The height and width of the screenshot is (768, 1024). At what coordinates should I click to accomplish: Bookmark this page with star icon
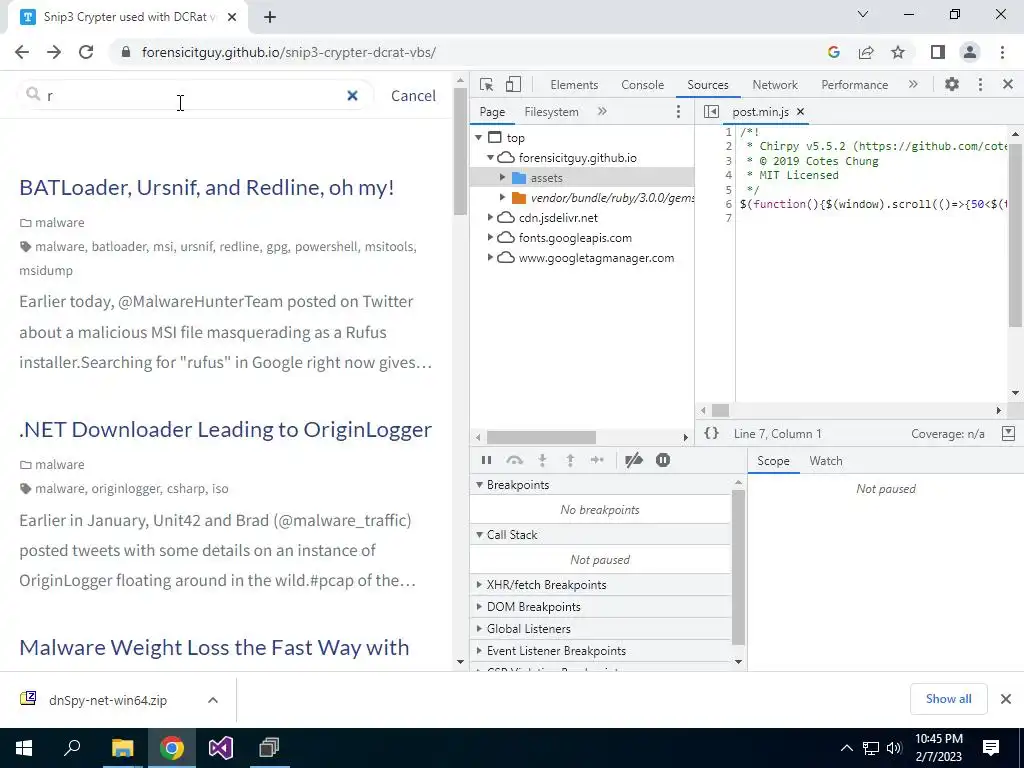pyautogui.click(x=898, y=52)
